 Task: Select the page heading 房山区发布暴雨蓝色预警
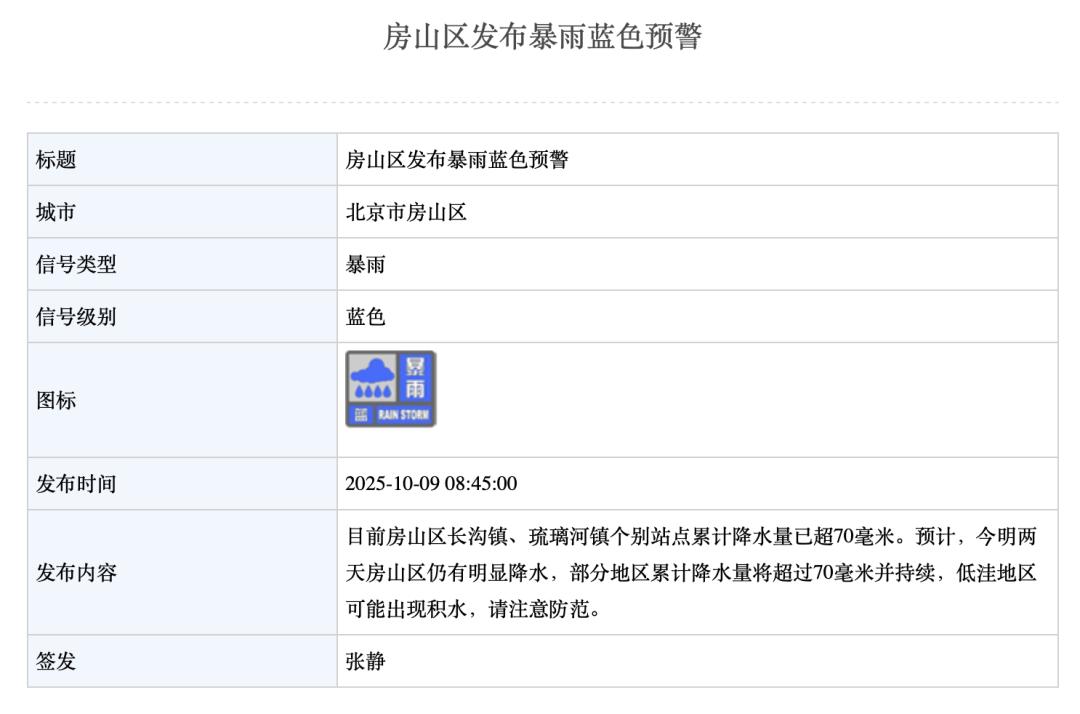tap(542, 37)
